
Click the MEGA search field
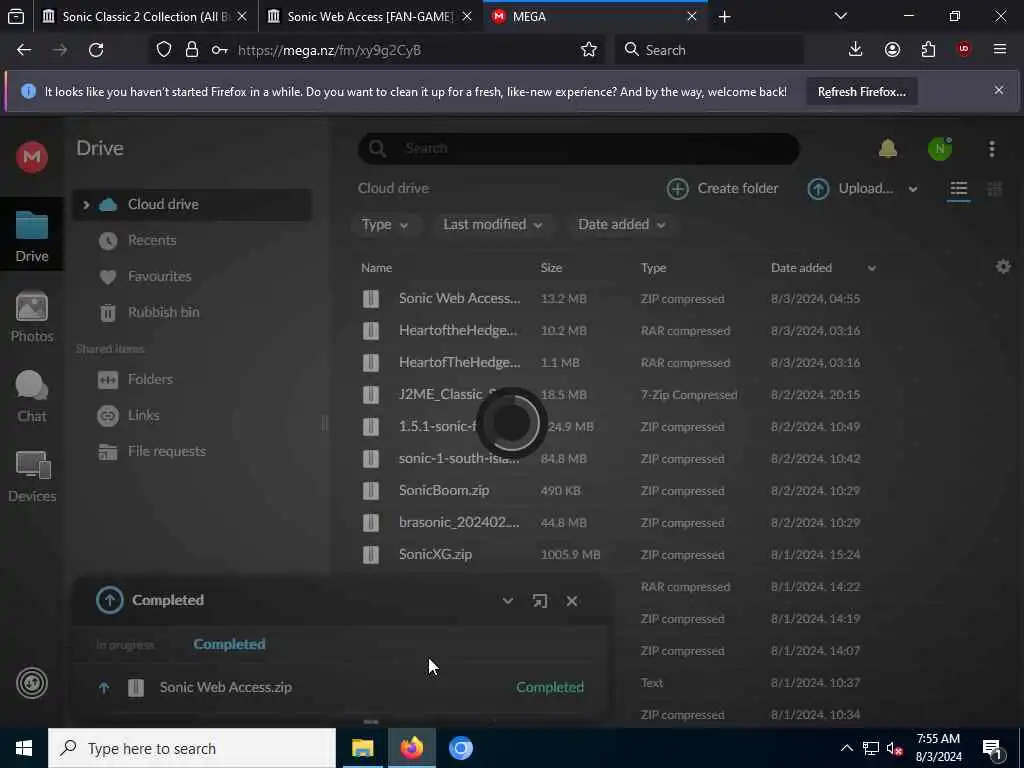[x=579, y=149]
